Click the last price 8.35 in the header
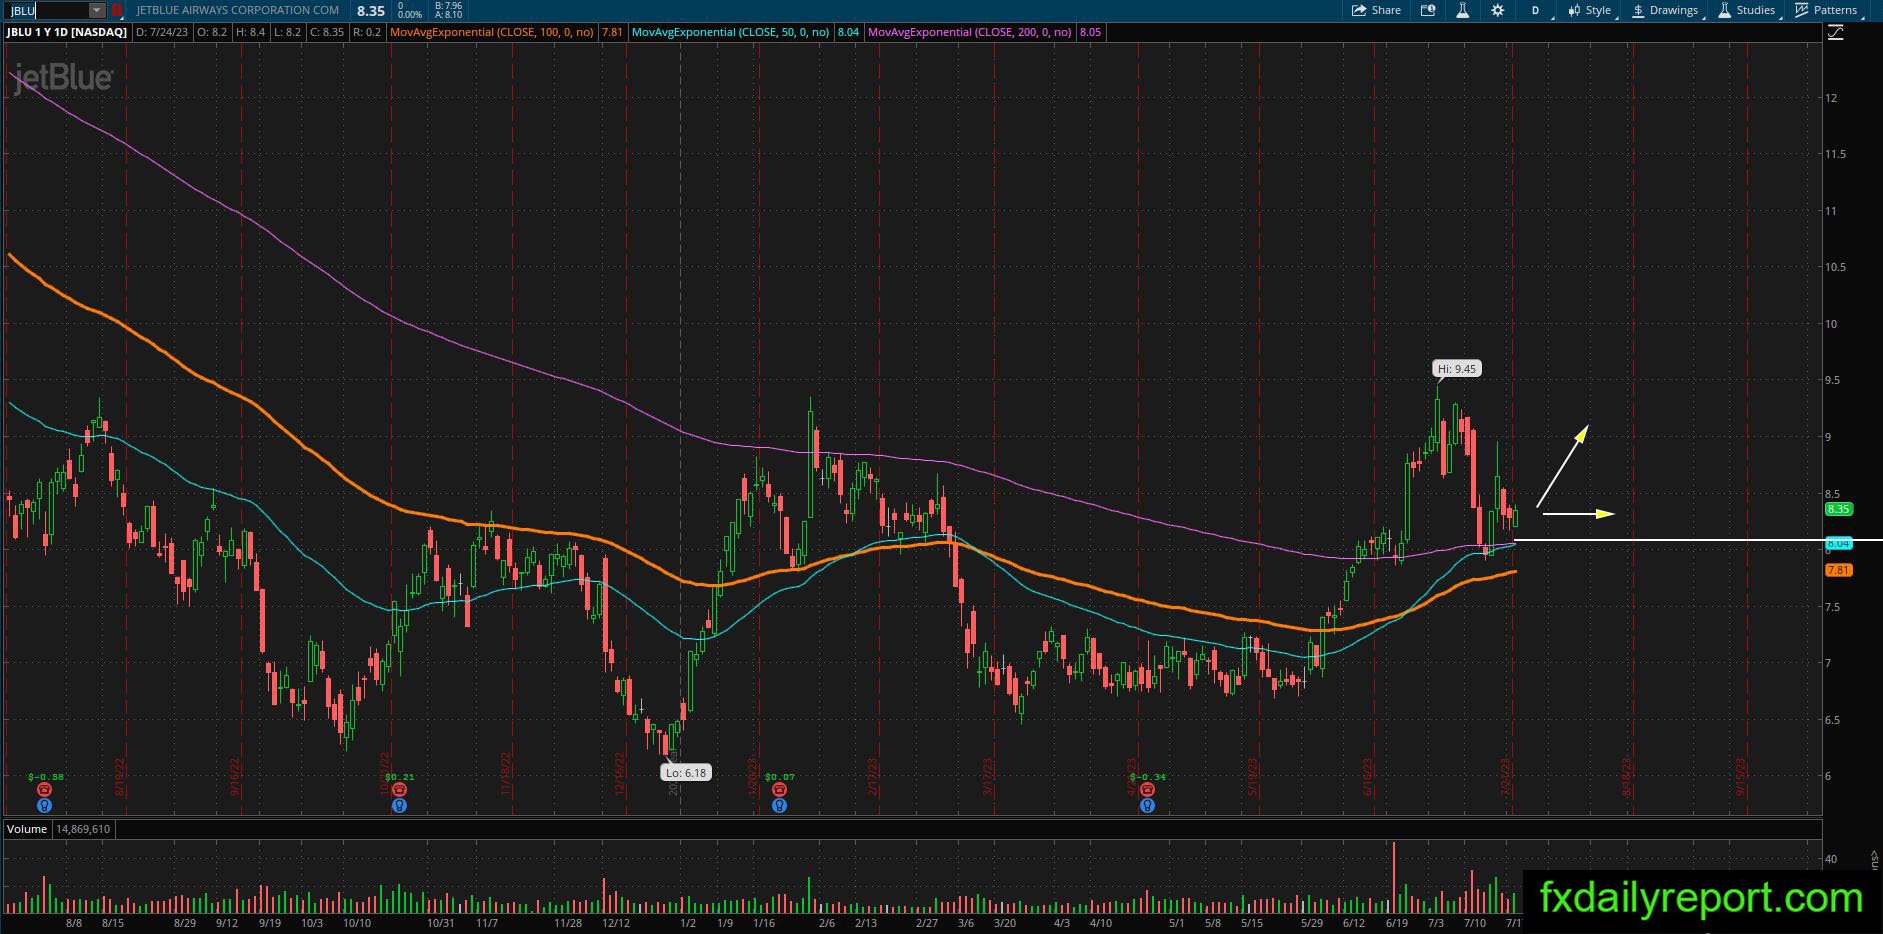This screenshot has width=1883, height=934. (x=371, y=10)
